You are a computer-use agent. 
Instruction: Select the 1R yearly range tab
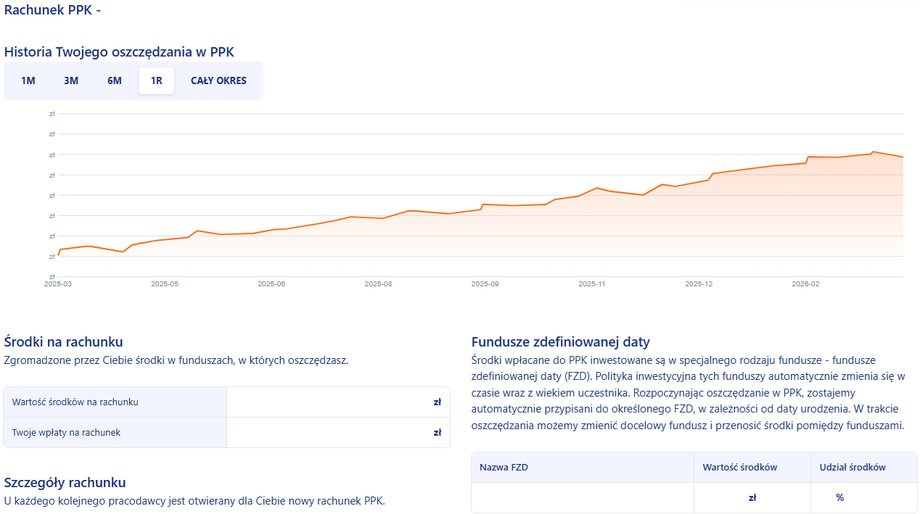pyautogui.click(x=156, y=81)
